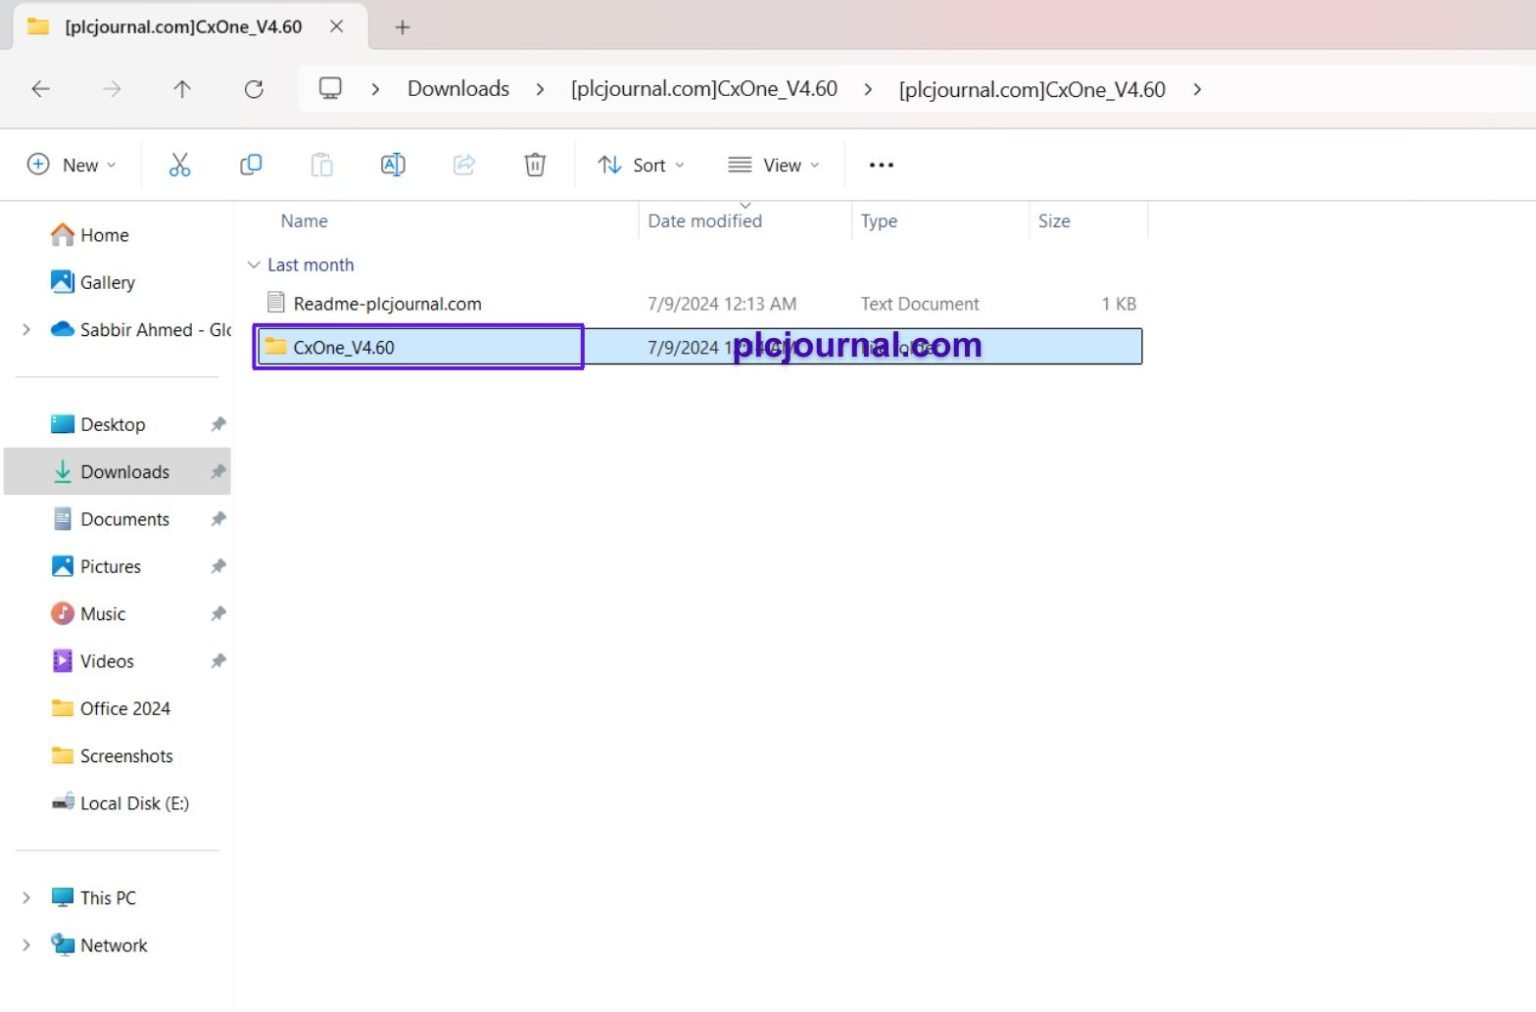Open the Pictures sidebar folder
Viewport: 1536px width, 1012px height.
coord(110,566)
